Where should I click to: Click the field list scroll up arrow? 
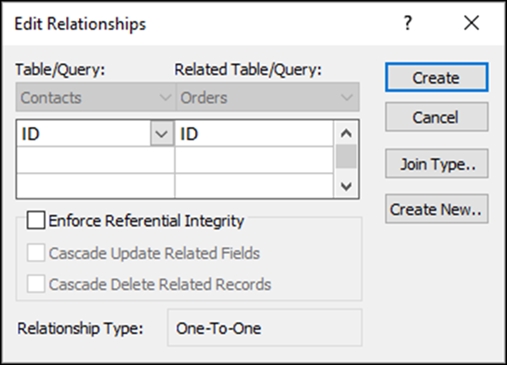click(346, 133)
